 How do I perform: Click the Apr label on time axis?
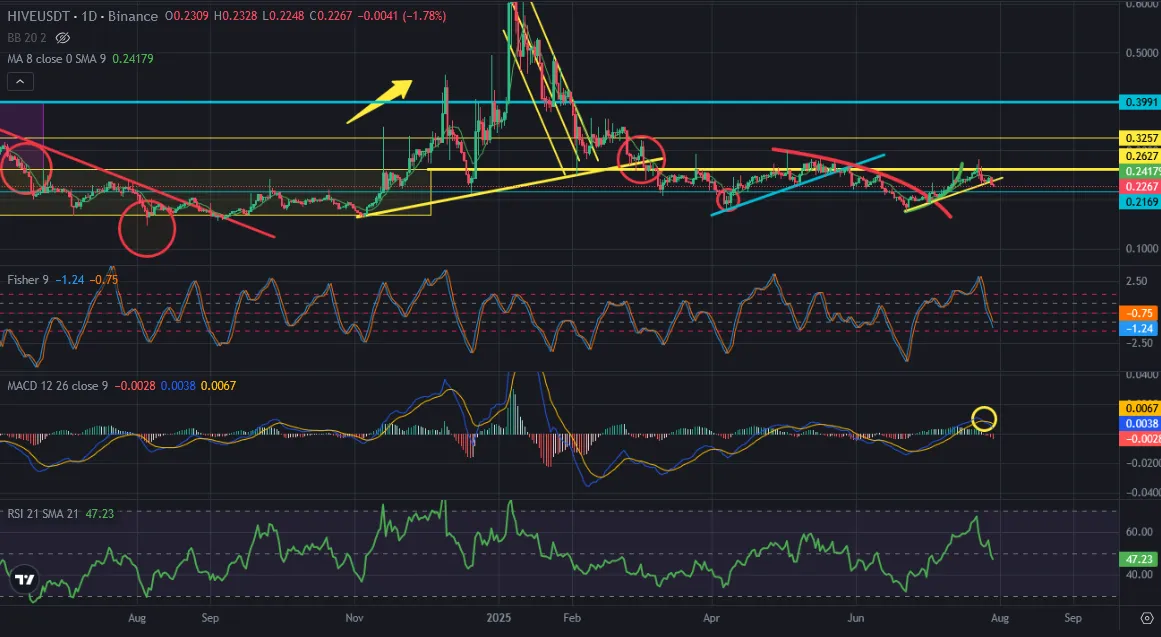coord(711,618)
